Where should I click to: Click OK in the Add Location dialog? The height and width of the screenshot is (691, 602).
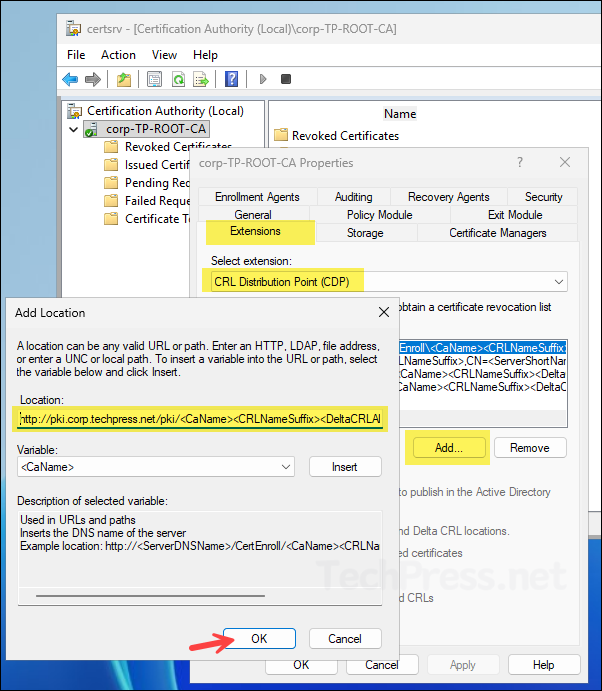click(x=259, y=639)
